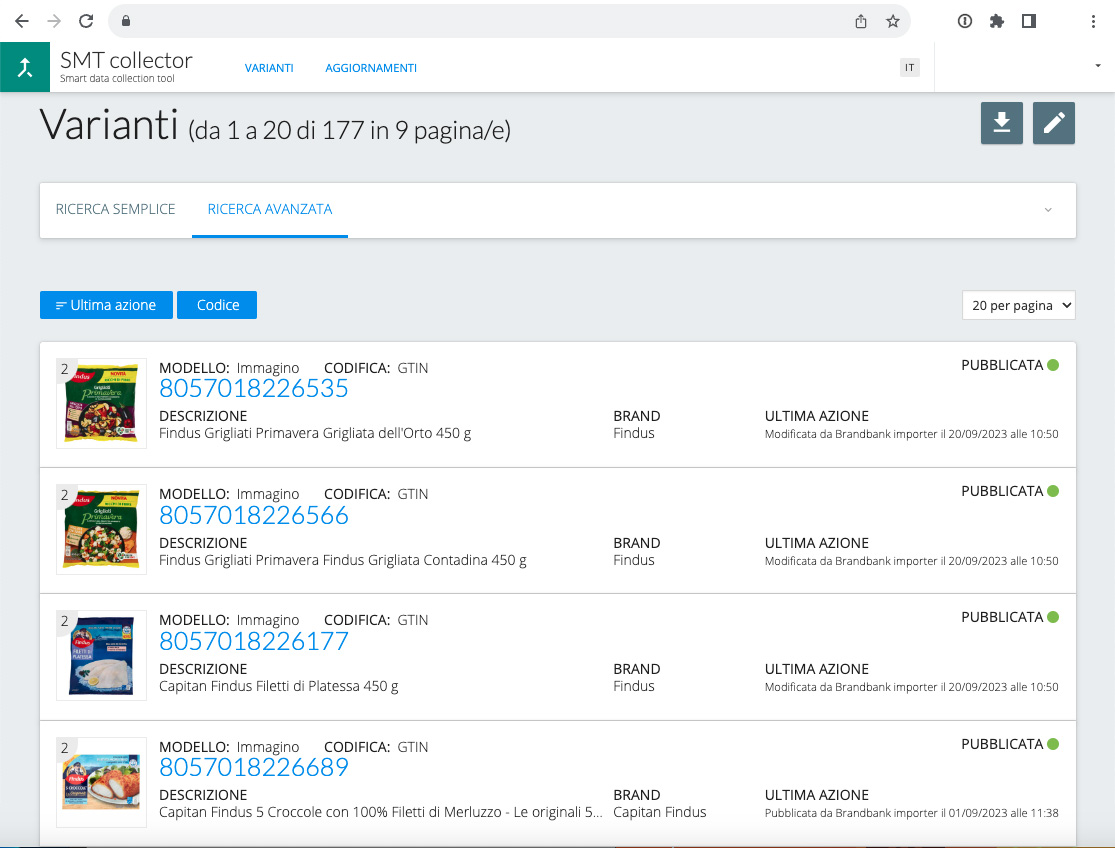Click PUBBLICATA status of variant 8057018226689
1115x848 pixels.
pyautogui.click(x=1010, y=744)
